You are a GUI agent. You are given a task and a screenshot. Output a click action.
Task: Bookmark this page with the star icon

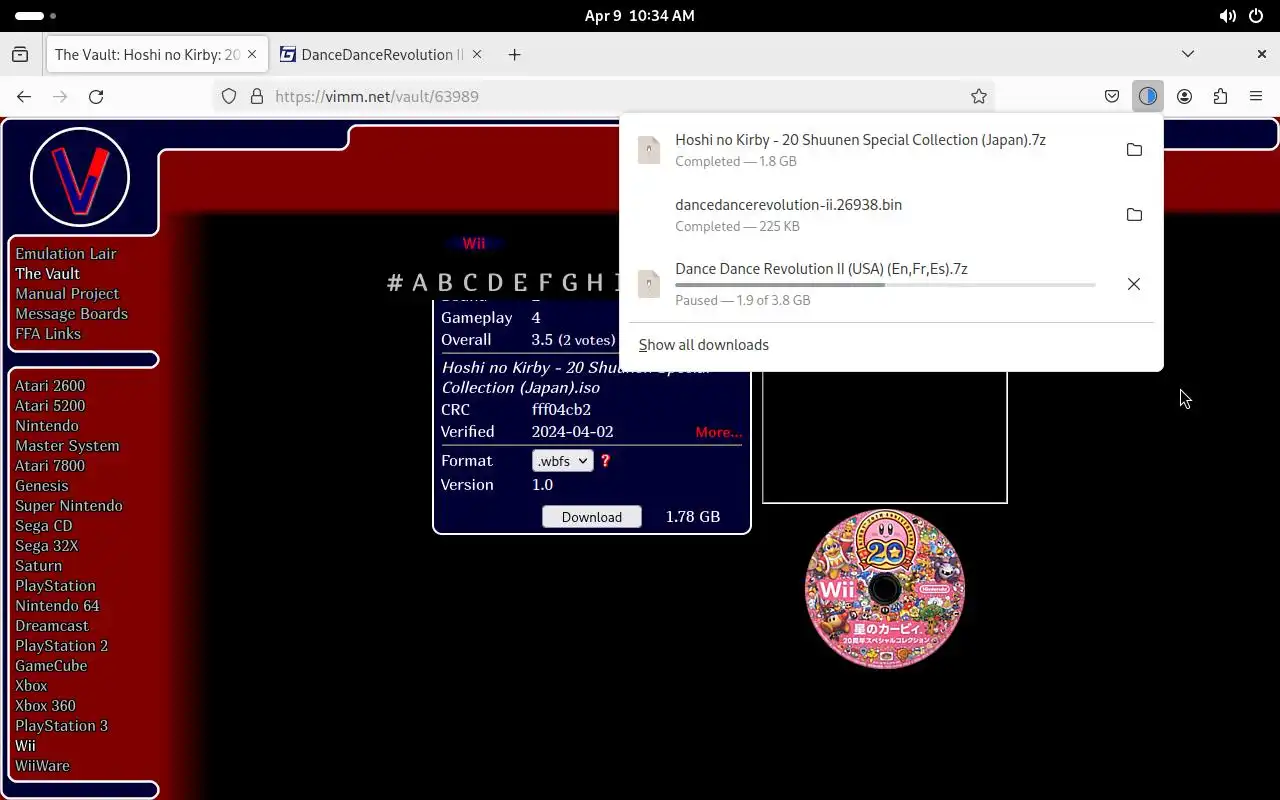tap(979, 96)
